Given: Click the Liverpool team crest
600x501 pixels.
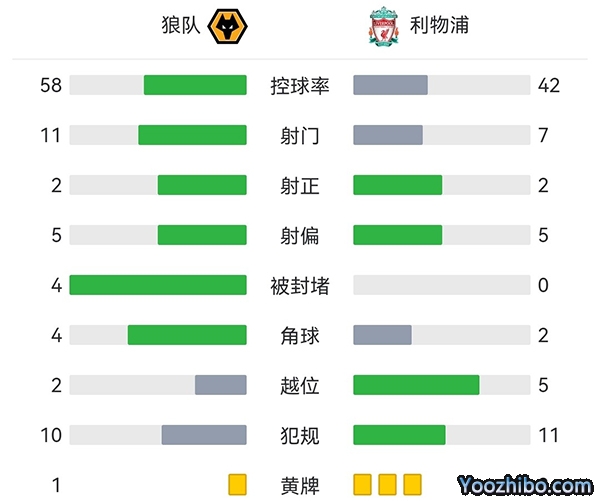Looking at the screenshot, I should 382,26.
